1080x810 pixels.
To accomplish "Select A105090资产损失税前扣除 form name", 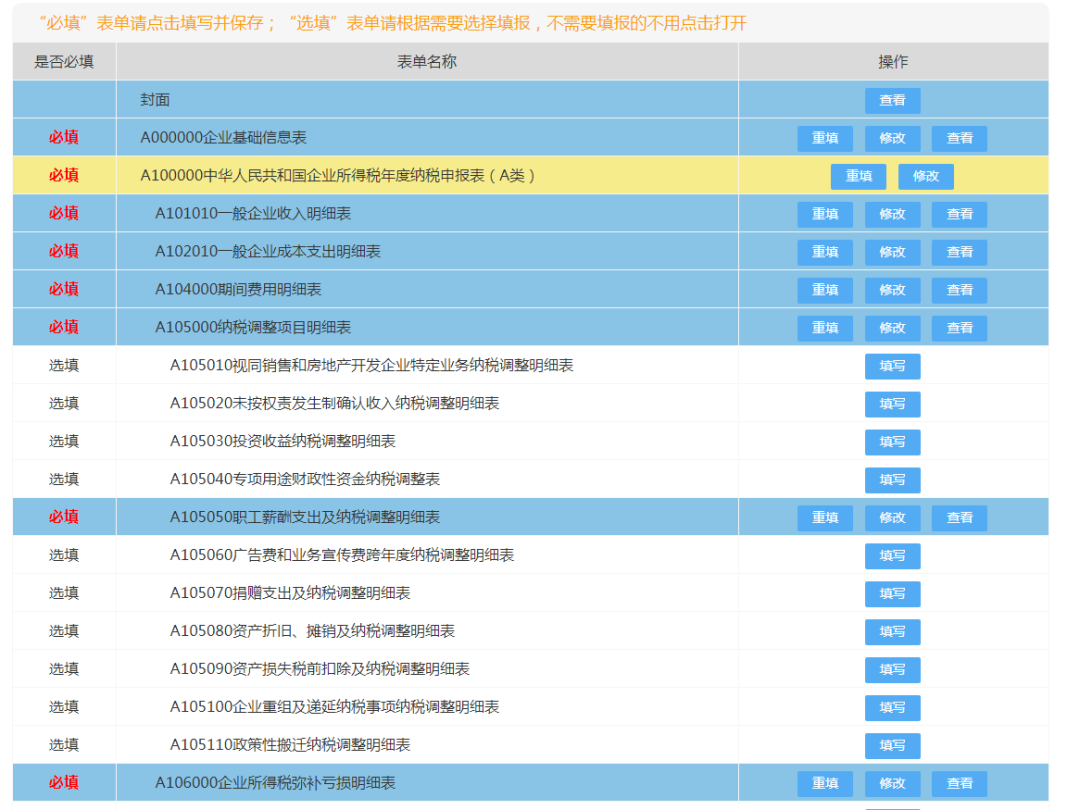I will pos(320,669).
